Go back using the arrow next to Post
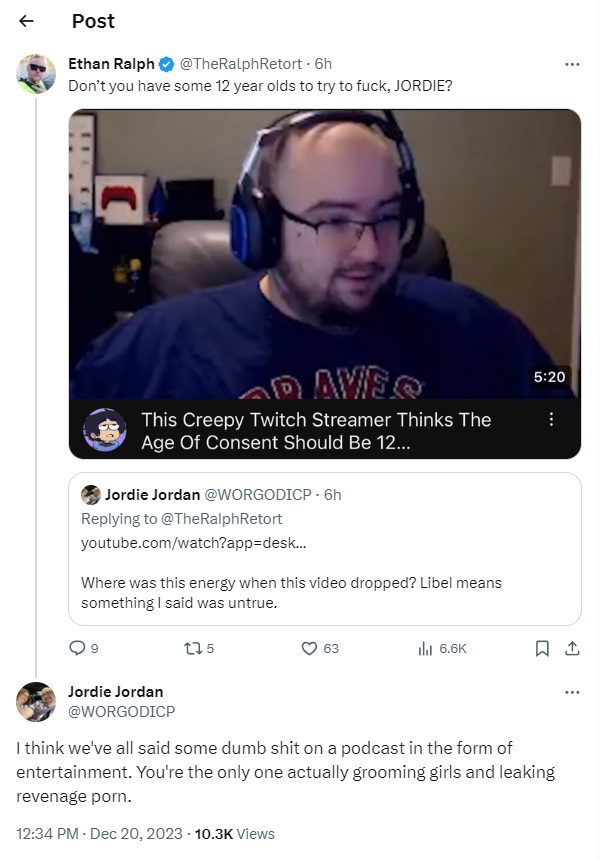614x860 pixels. [26, 21]
